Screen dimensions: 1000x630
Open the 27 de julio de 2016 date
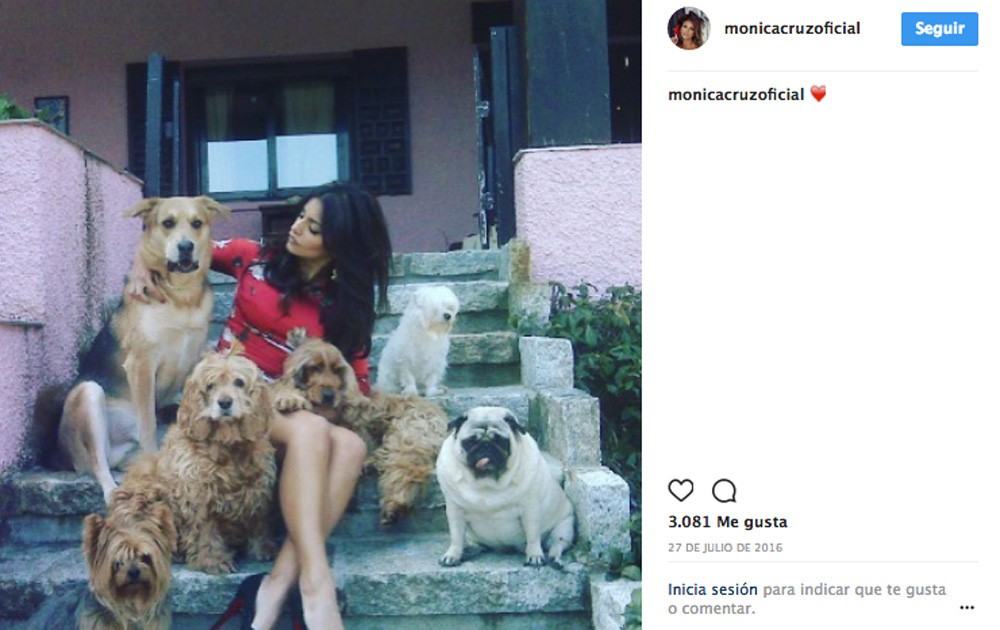tap(724, 547)
